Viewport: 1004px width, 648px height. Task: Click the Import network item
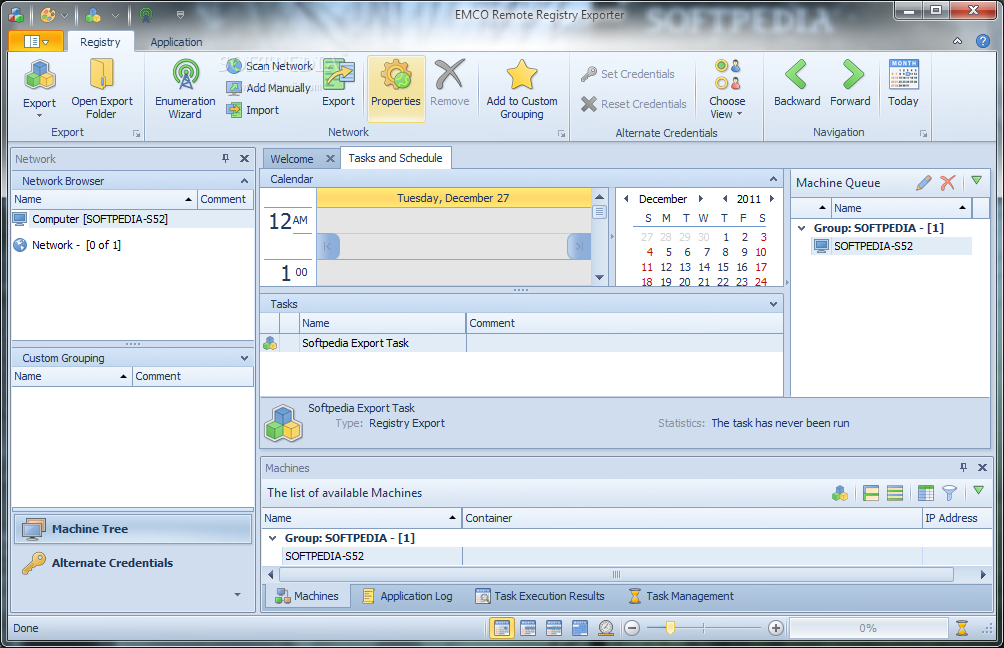coord(253,110)
